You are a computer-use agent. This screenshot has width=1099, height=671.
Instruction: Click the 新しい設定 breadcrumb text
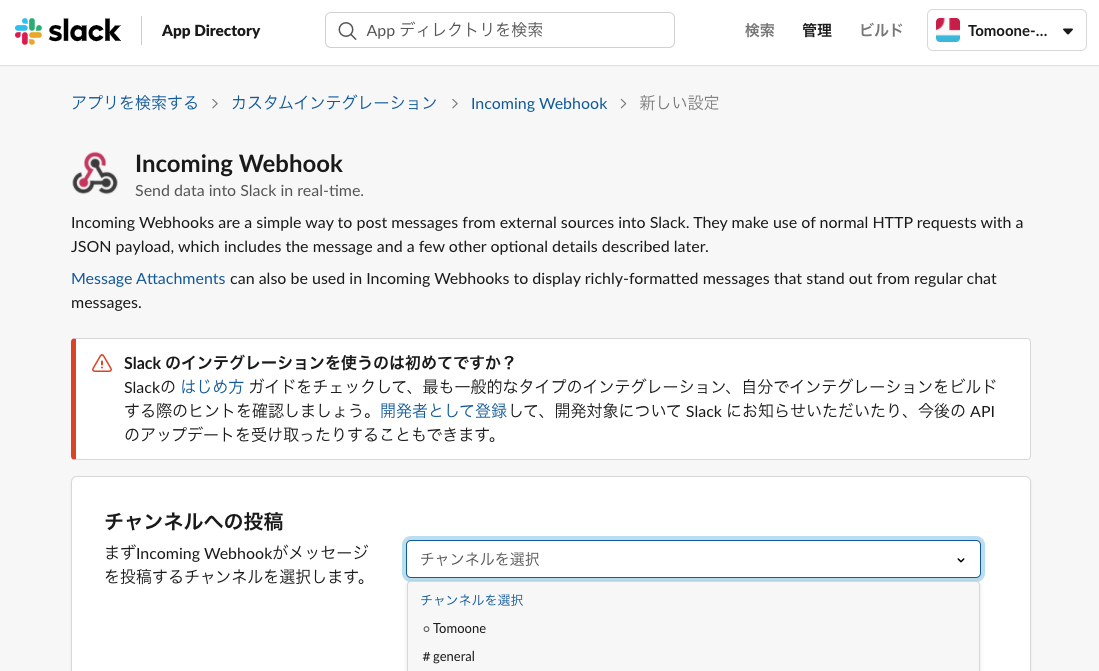(679, 103)
